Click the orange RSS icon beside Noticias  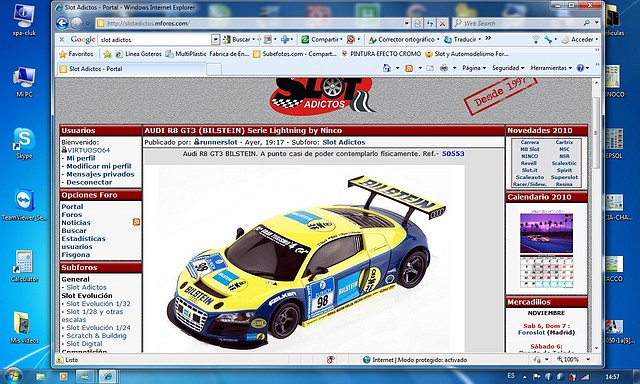[x=136, y=222]
